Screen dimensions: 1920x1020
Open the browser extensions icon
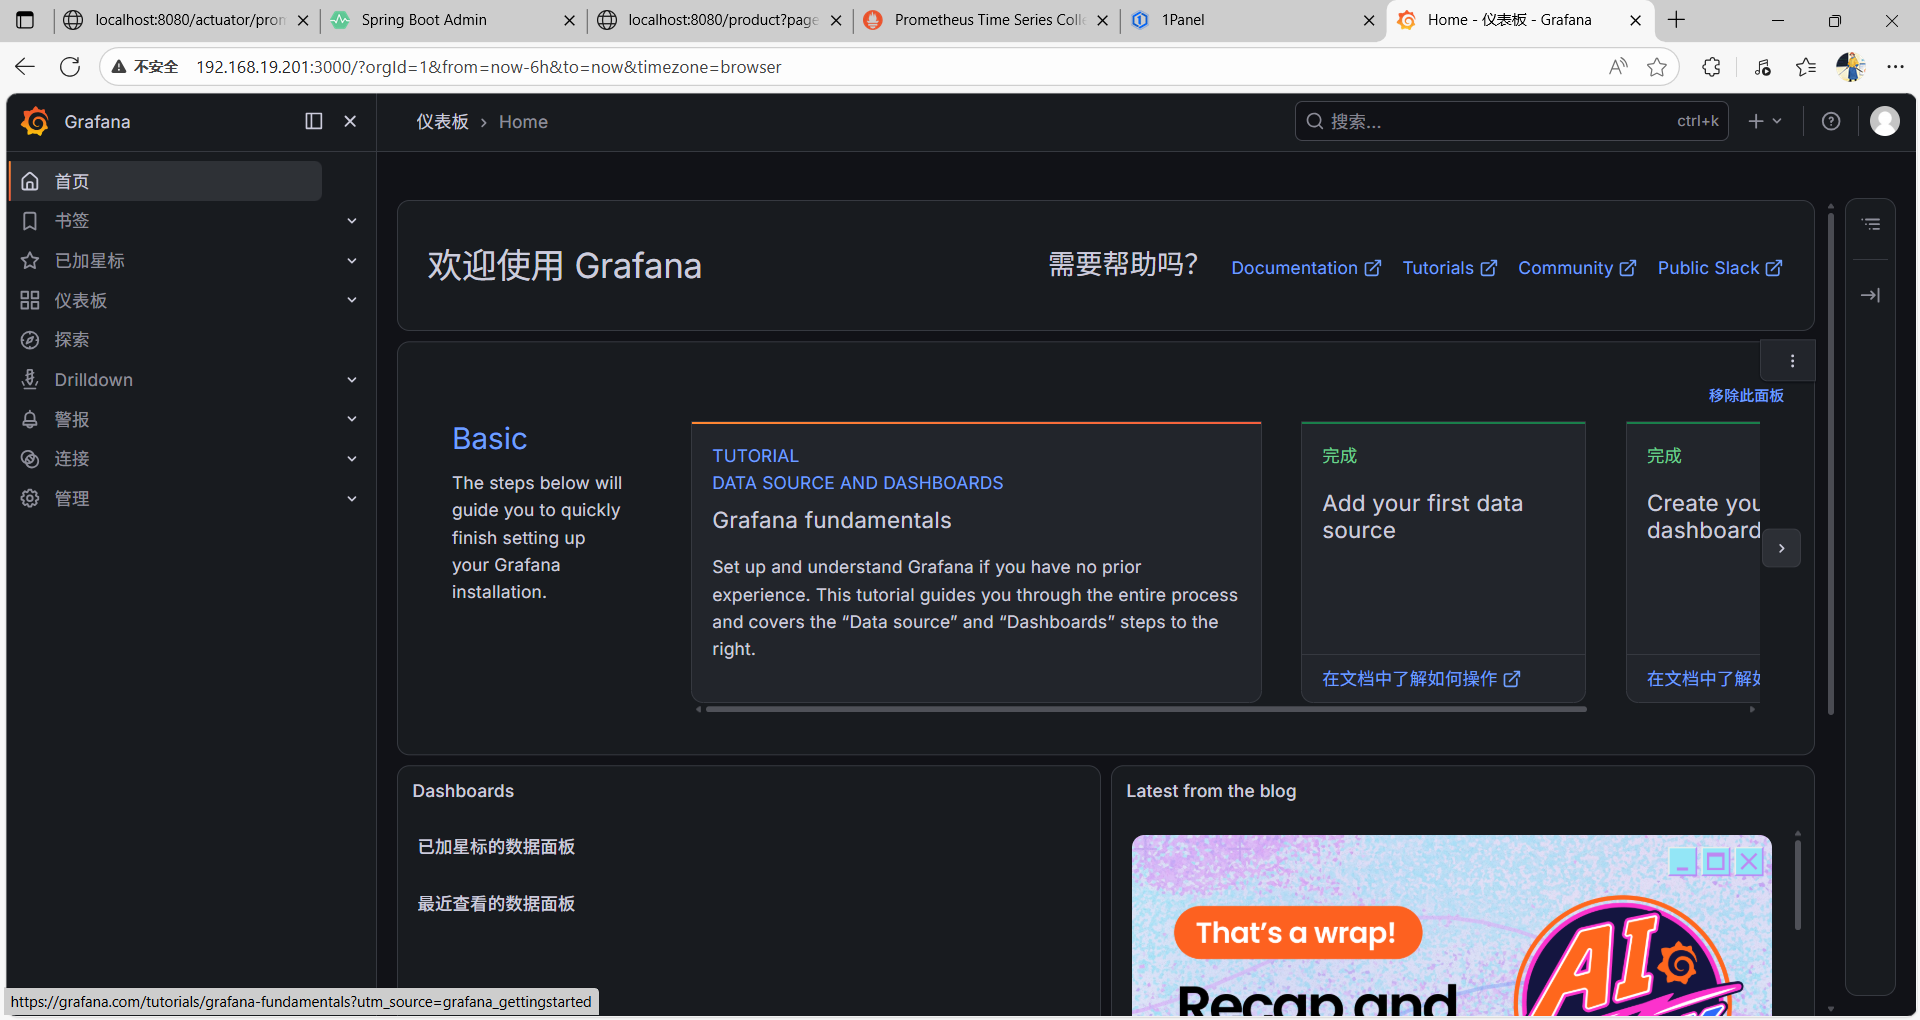coord(1711,67)
